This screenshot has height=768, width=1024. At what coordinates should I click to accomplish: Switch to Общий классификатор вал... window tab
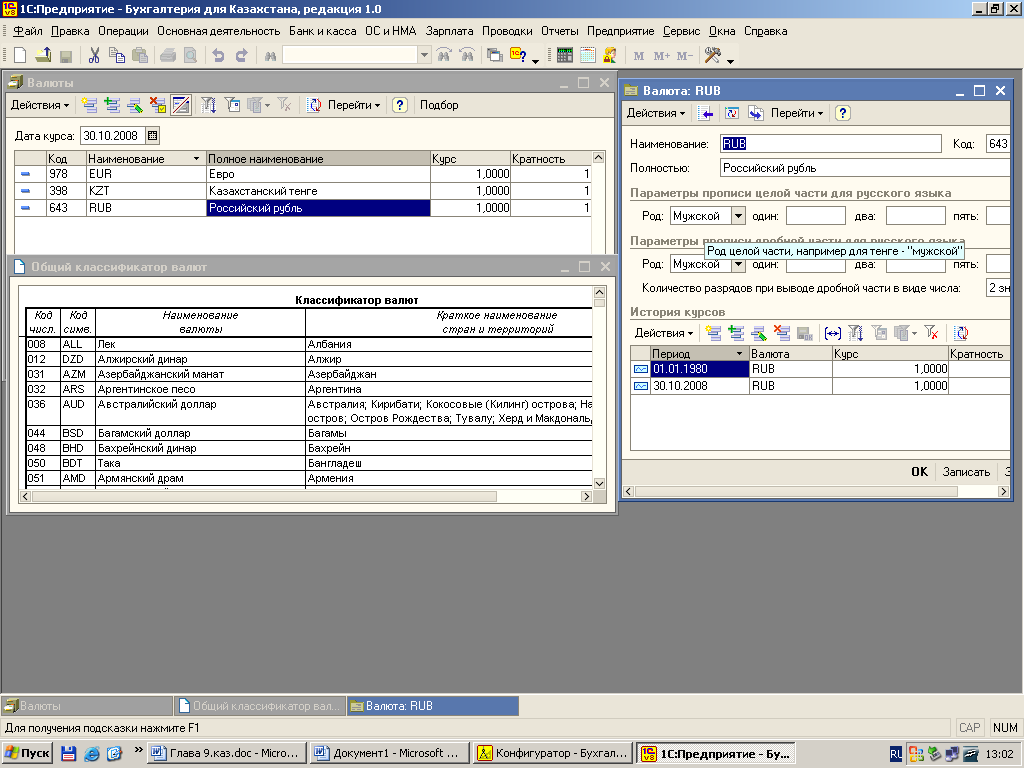click(260, 706)
